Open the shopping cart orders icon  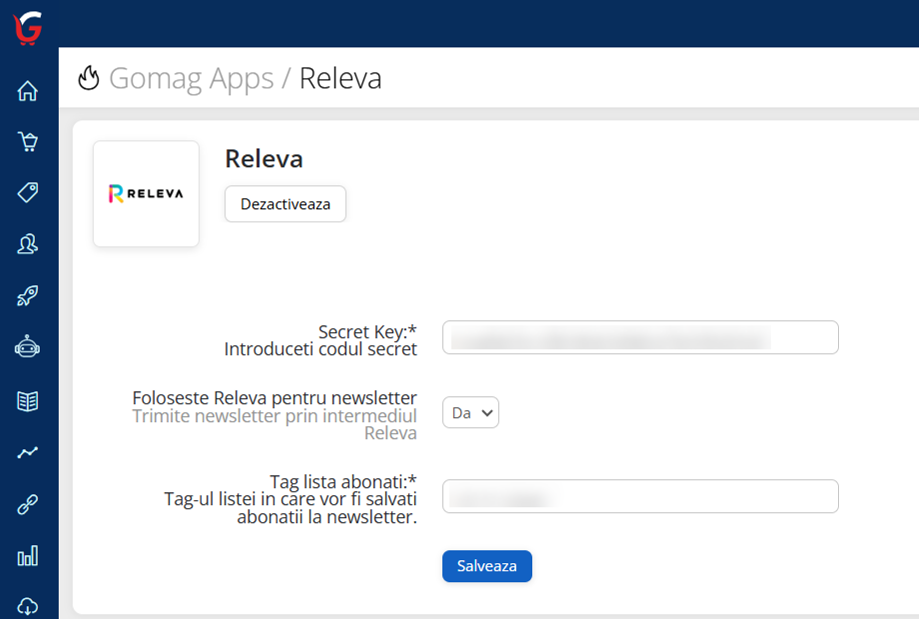28,142
